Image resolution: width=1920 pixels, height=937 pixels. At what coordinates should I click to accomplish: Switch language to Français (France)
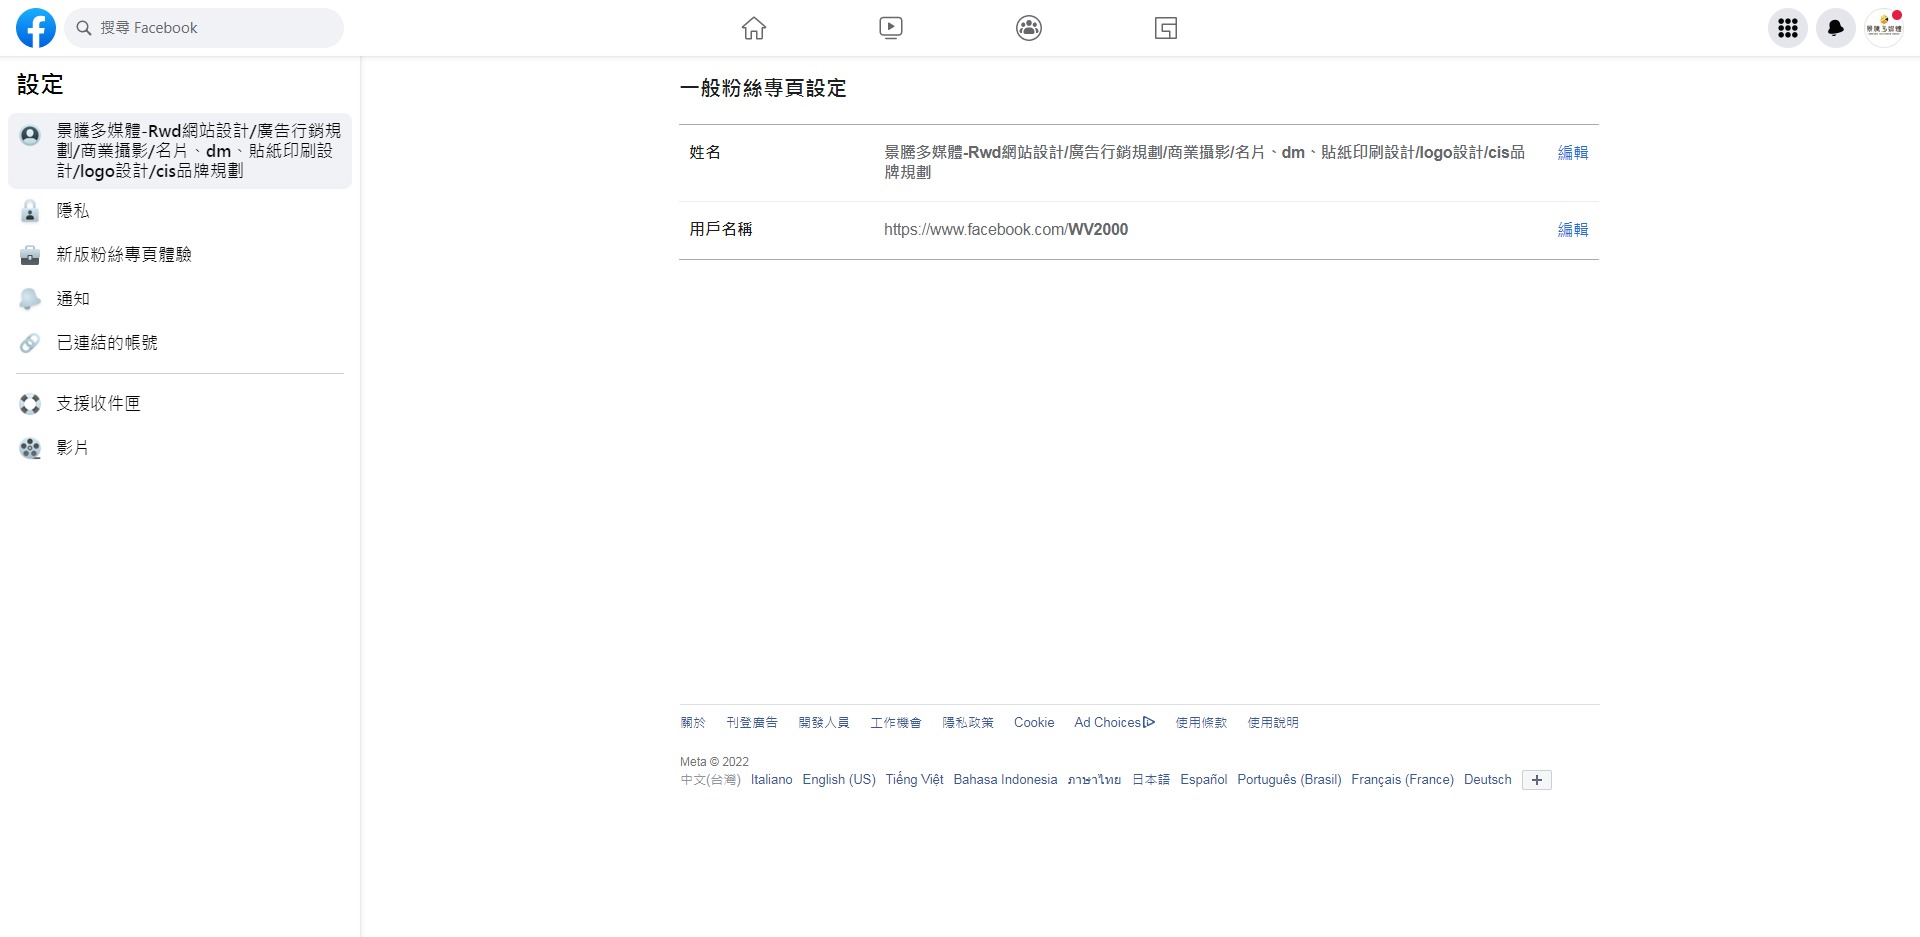tap(1402, 780)
